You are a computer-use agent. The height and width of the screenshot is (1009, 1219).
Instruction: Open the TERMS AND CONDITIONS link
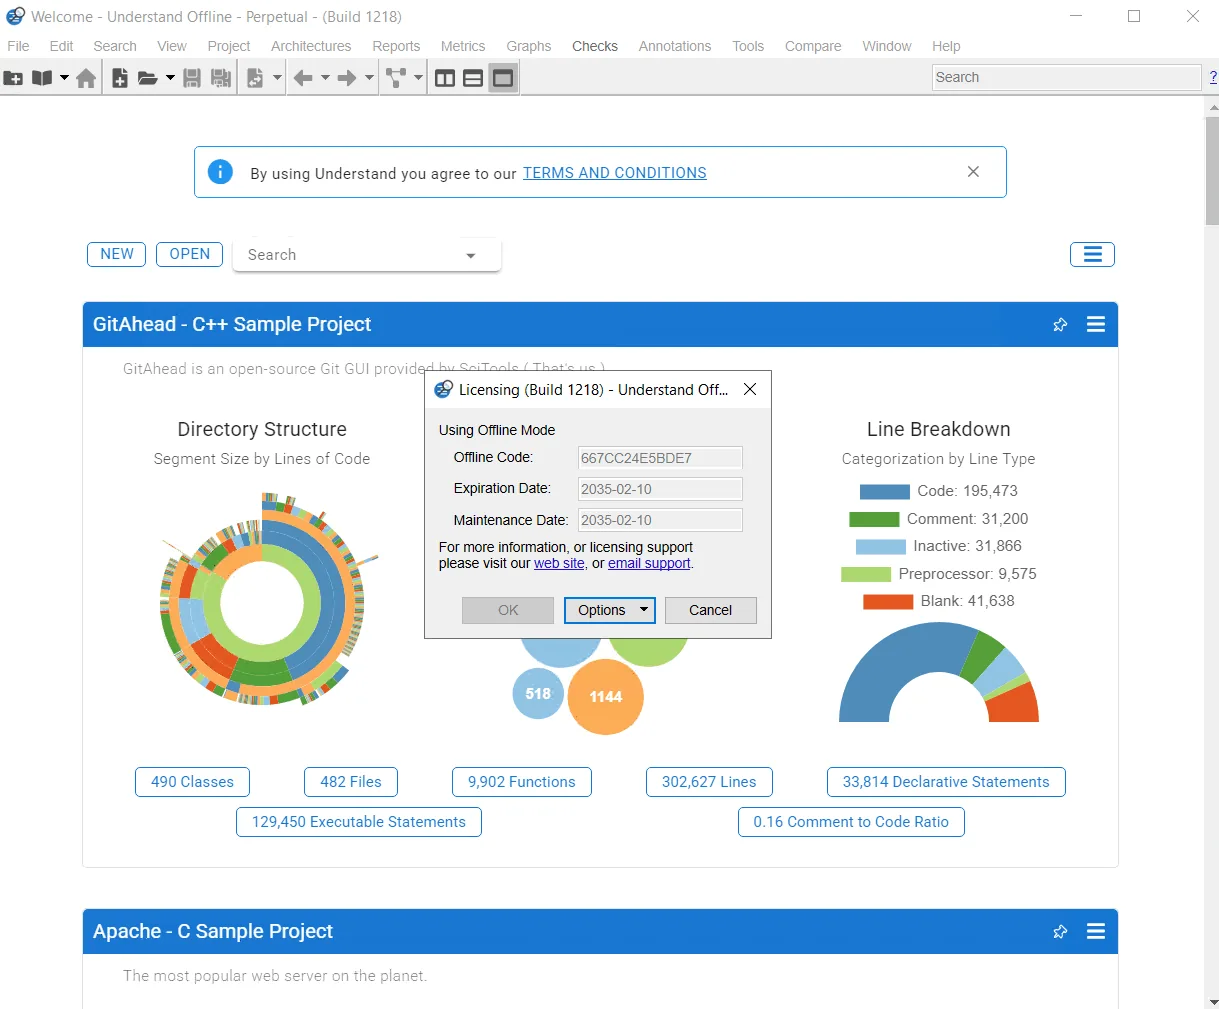tap(614, 173)
